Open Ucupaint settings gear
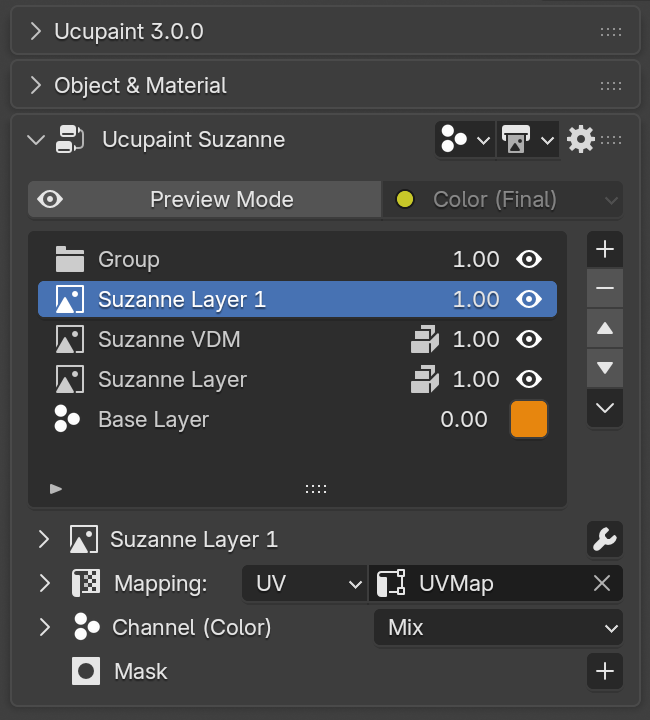 tap(581, 140)
